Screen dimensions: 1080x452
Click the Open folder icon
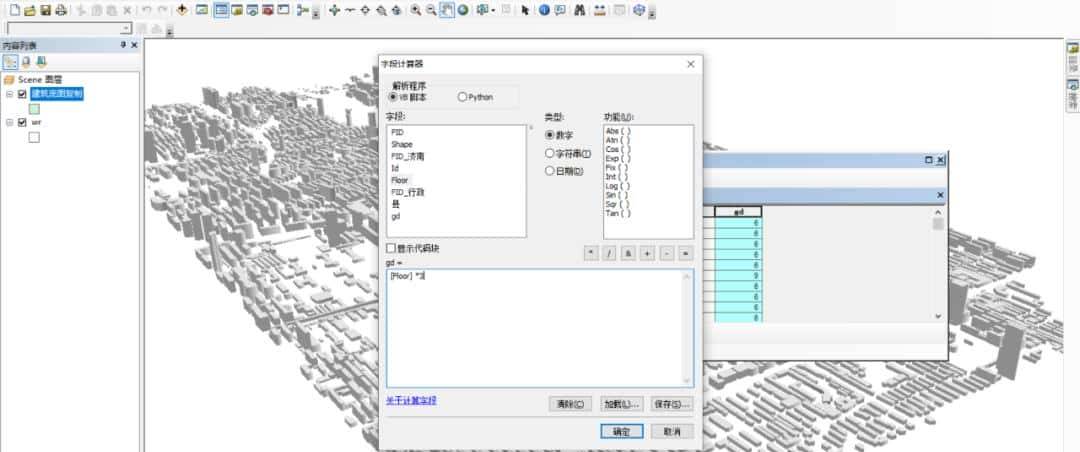click(30, 10)
